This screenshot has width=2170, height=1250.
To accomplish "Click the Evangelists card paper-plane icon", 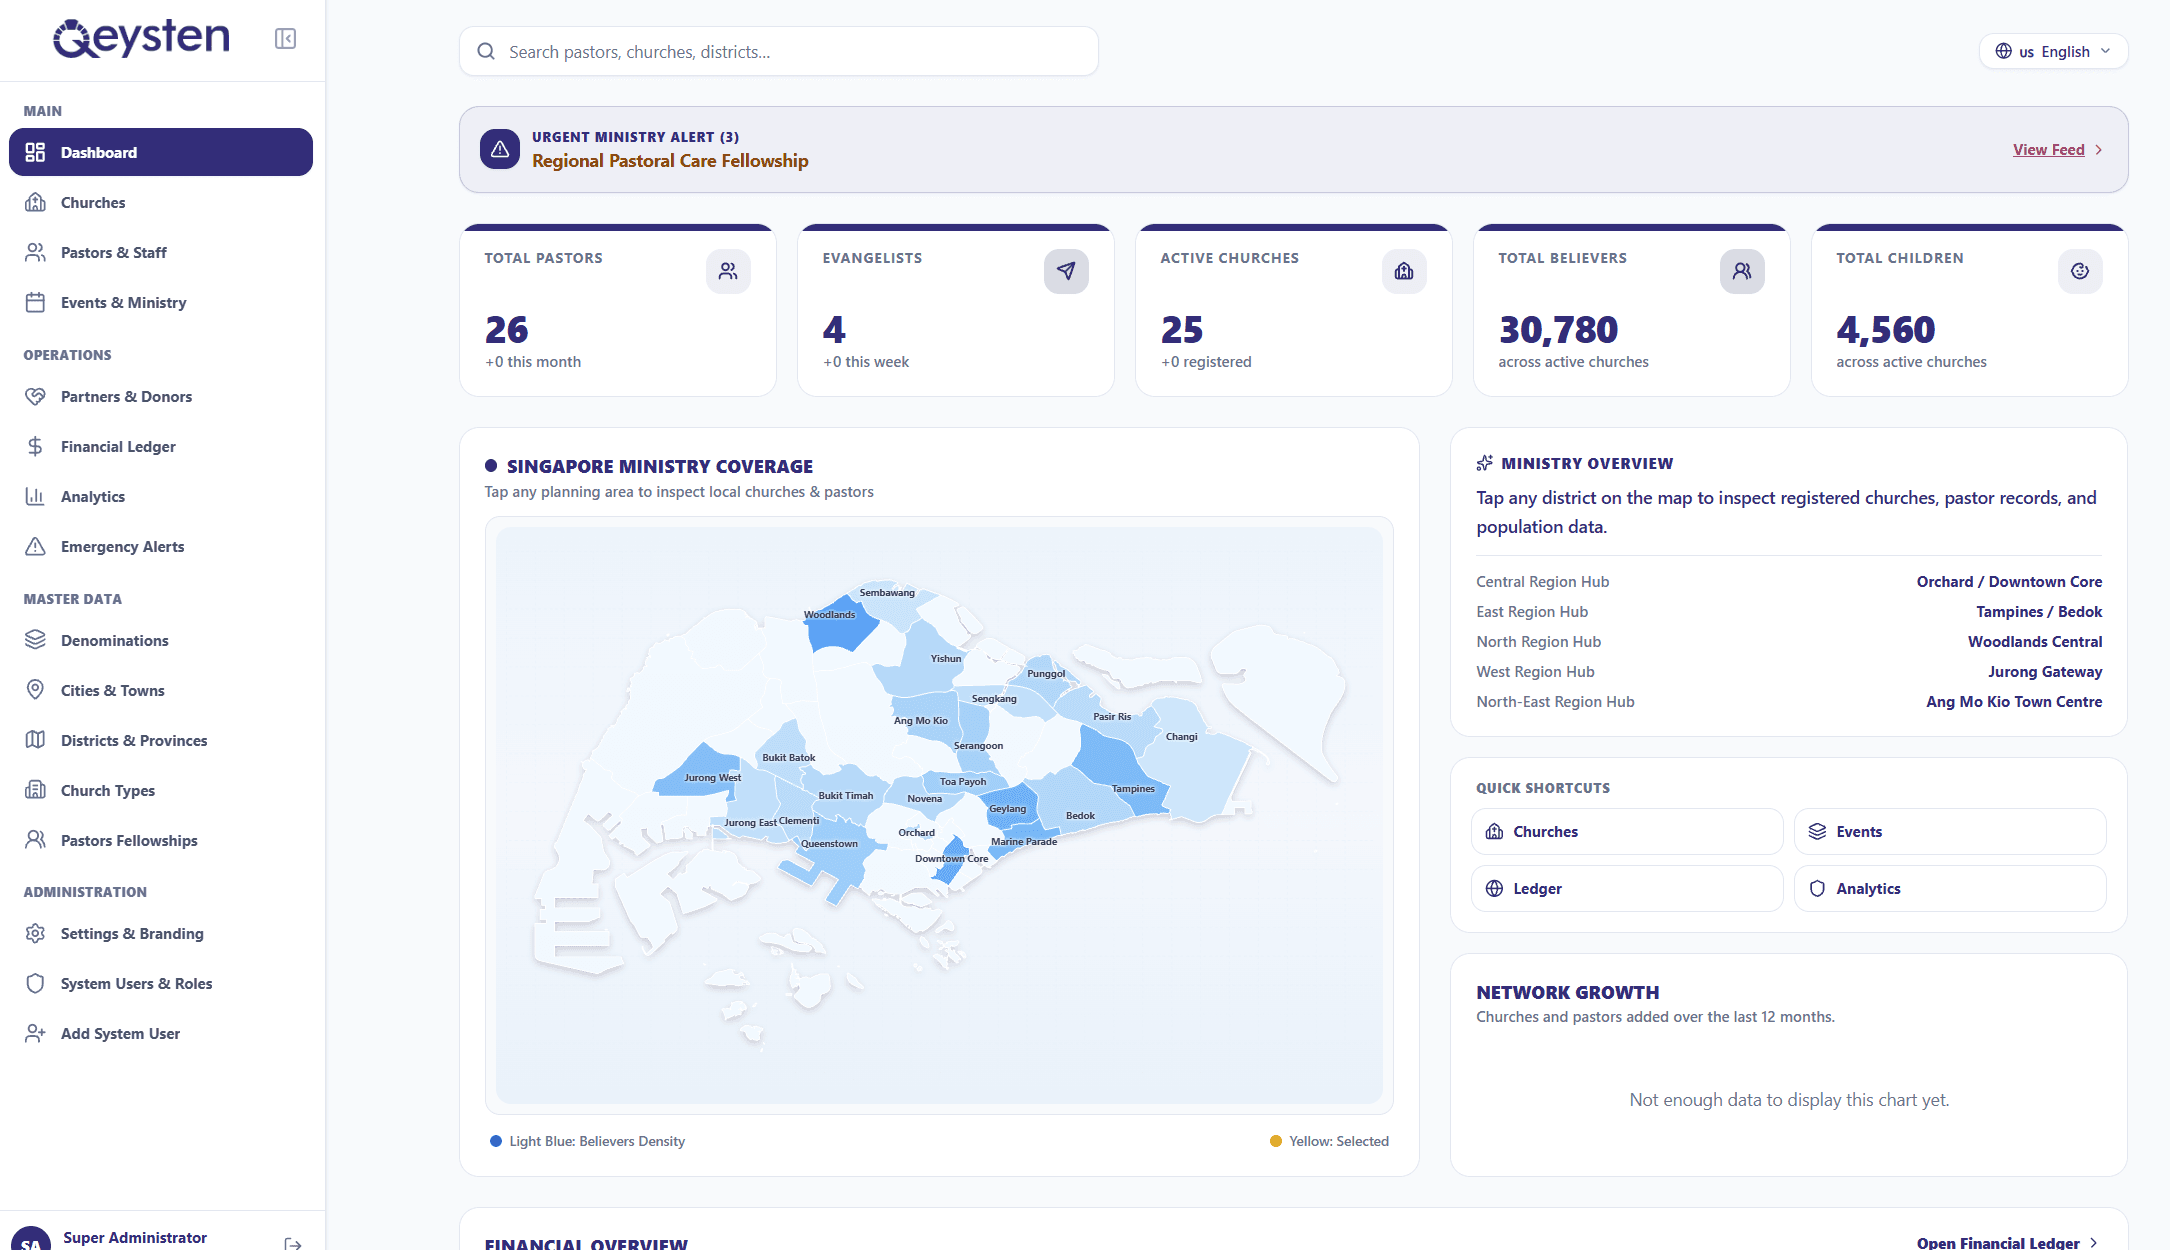I will [x=1066, y=271].
